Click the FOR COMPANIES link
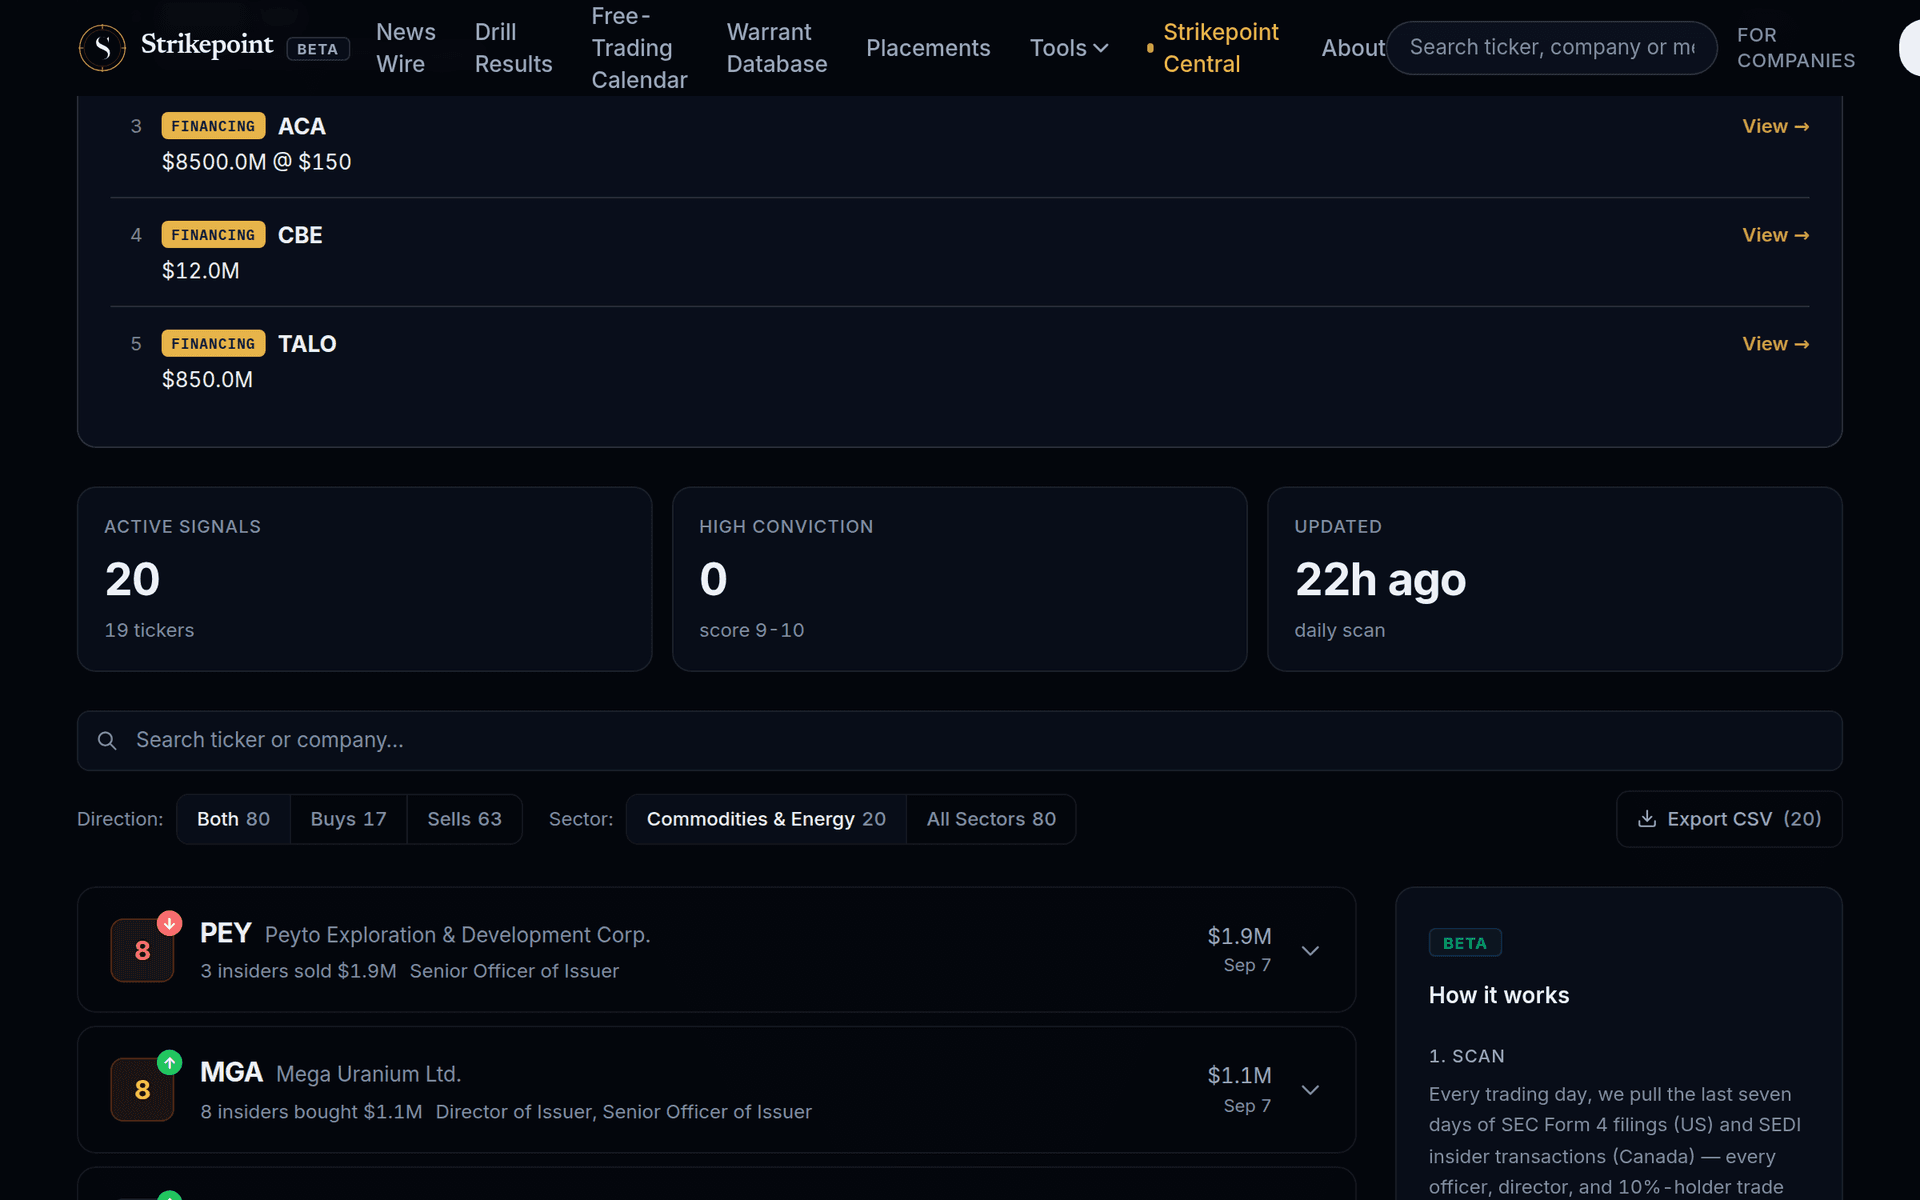The width and height of the screenshot is (1920, 1200). coord(1796,48)
